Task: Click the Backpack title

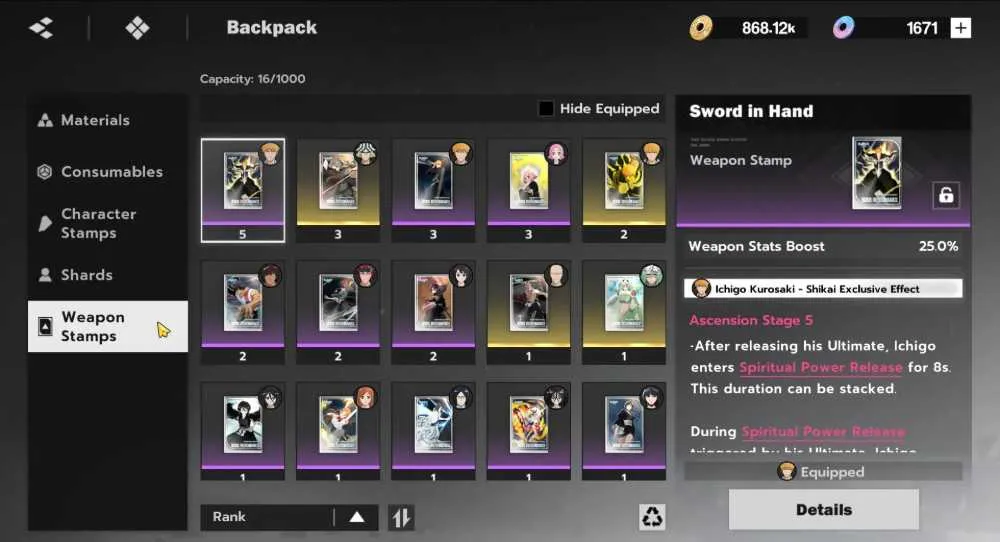Action: click(272, 27)
